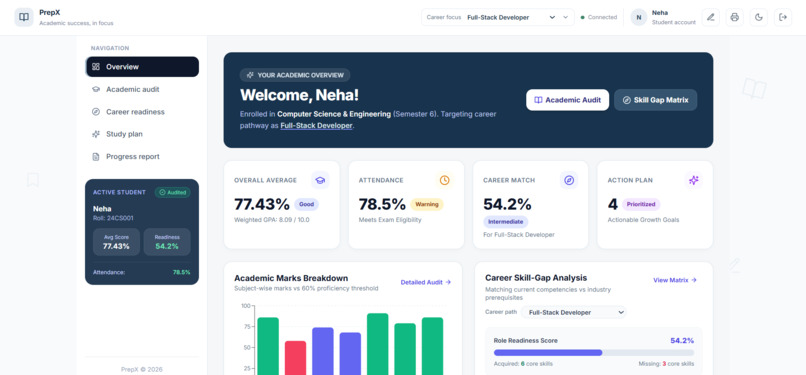Click the Academic Audit banner button
Screen dimensions: 806x375
pos(567,100)
